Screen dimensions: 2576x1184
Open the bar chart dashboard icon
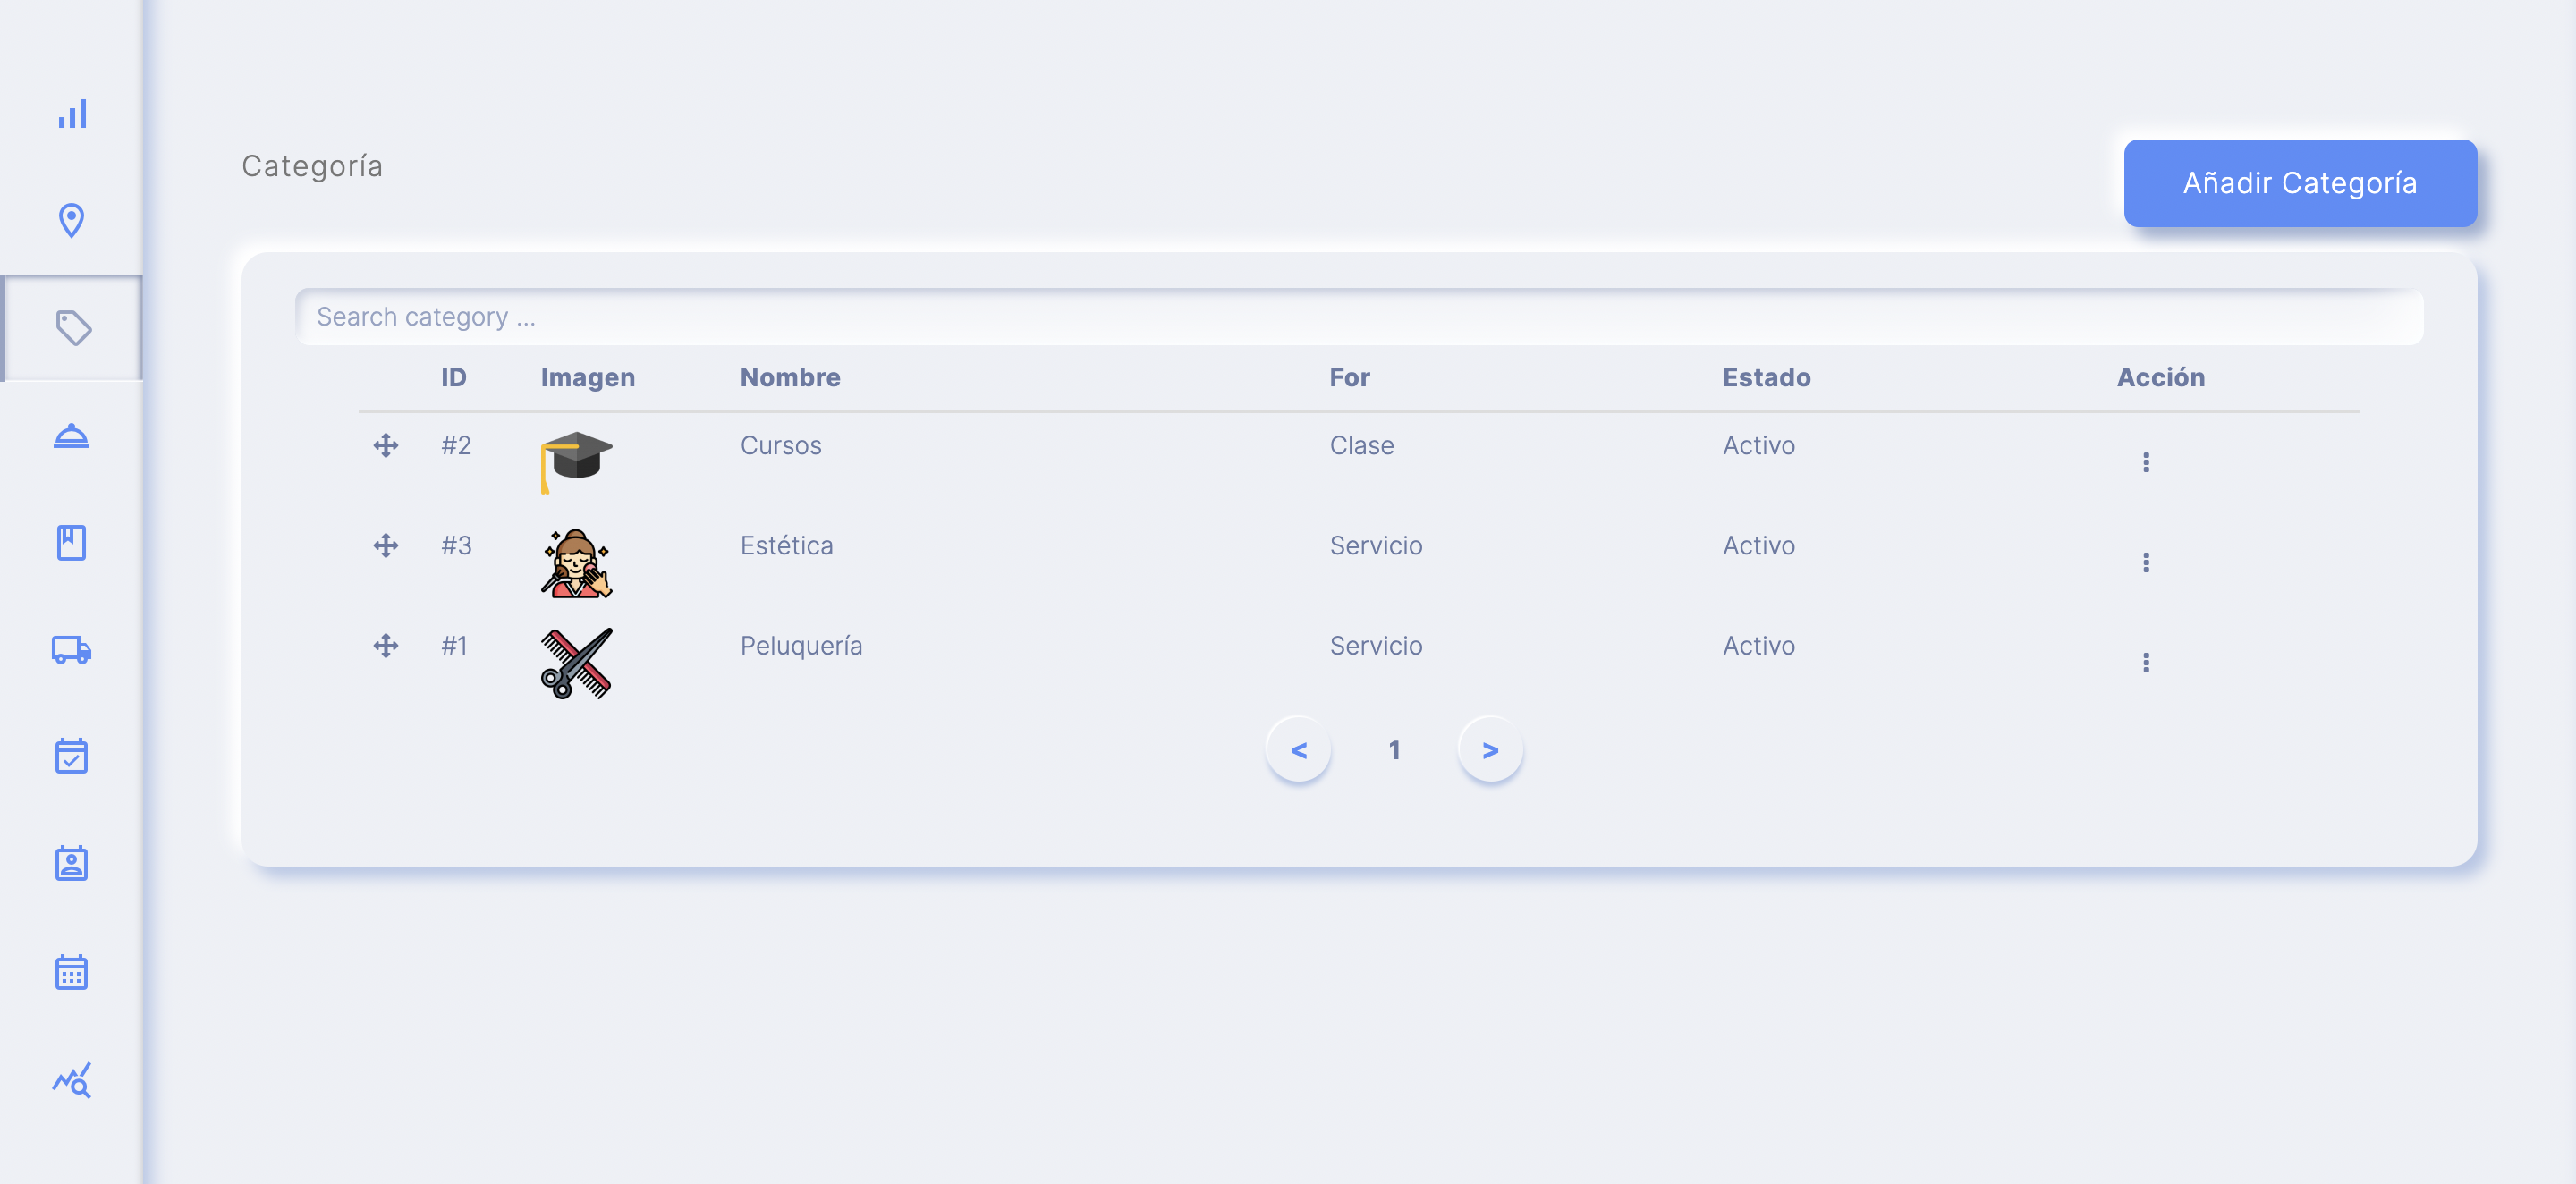[72, 114]
